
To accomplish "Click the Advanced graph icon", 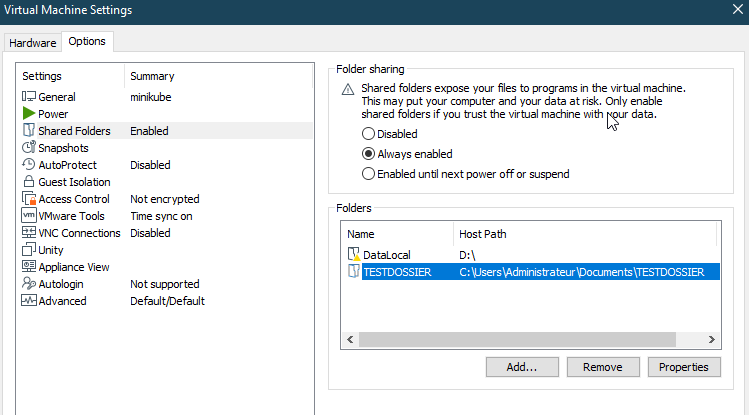I will pos(29,300).
